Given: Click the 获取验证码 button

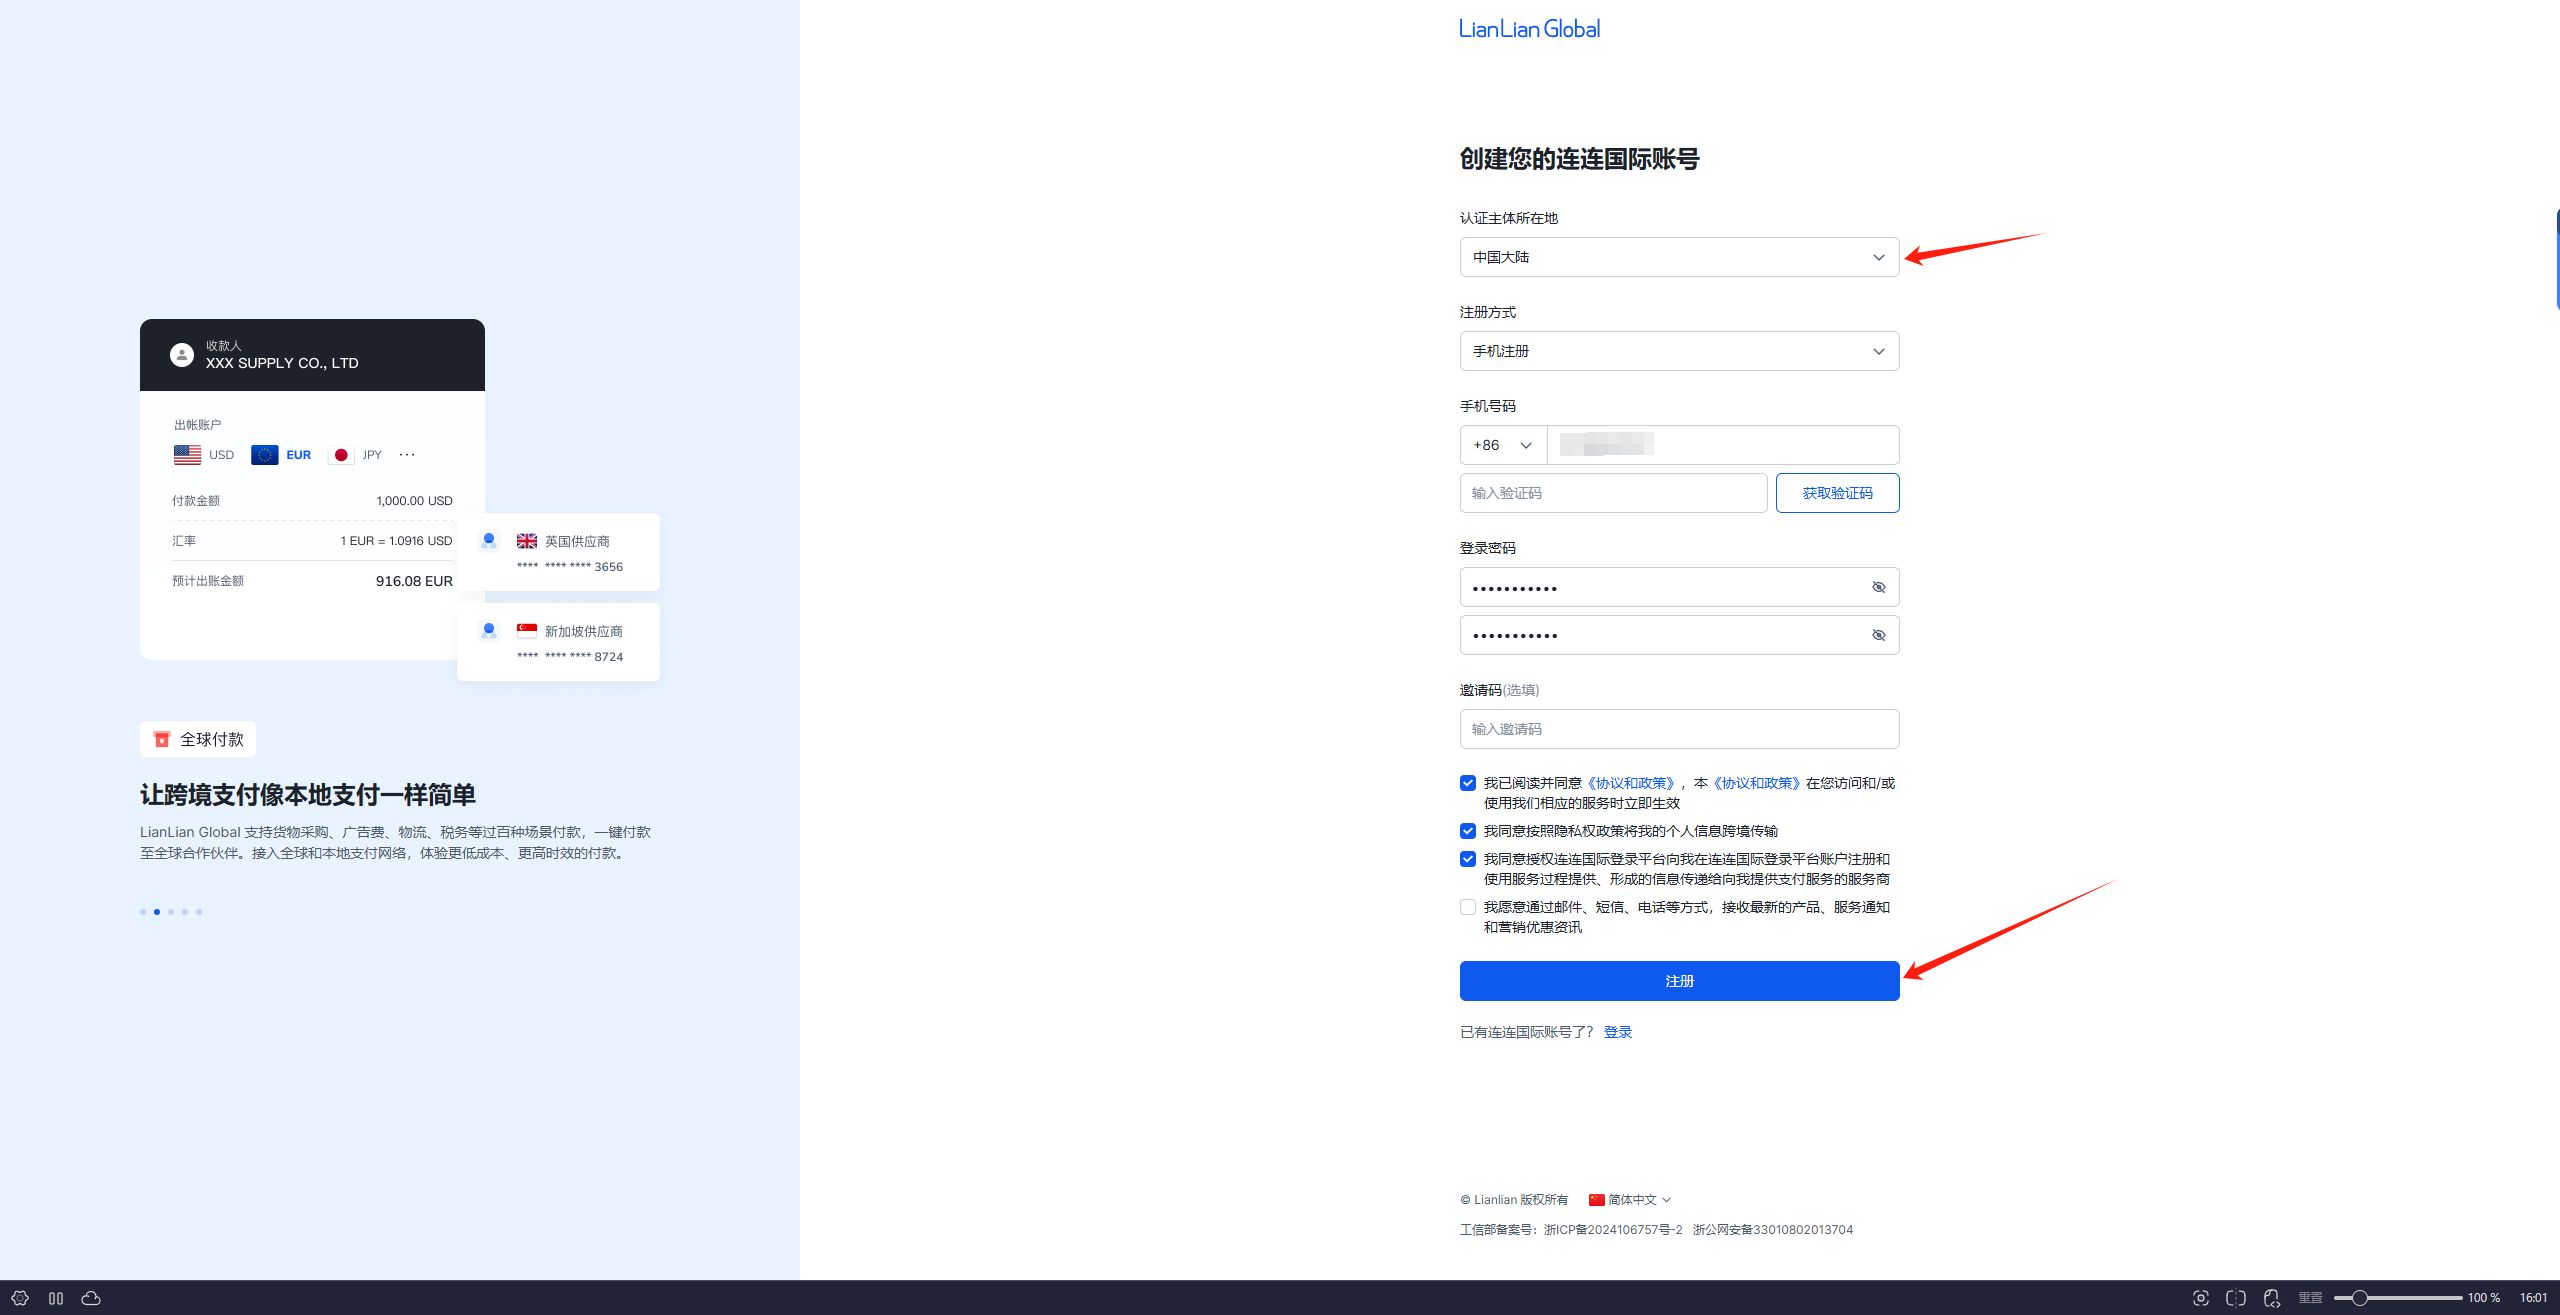Looking at the screenshot, I should 1837,493.
